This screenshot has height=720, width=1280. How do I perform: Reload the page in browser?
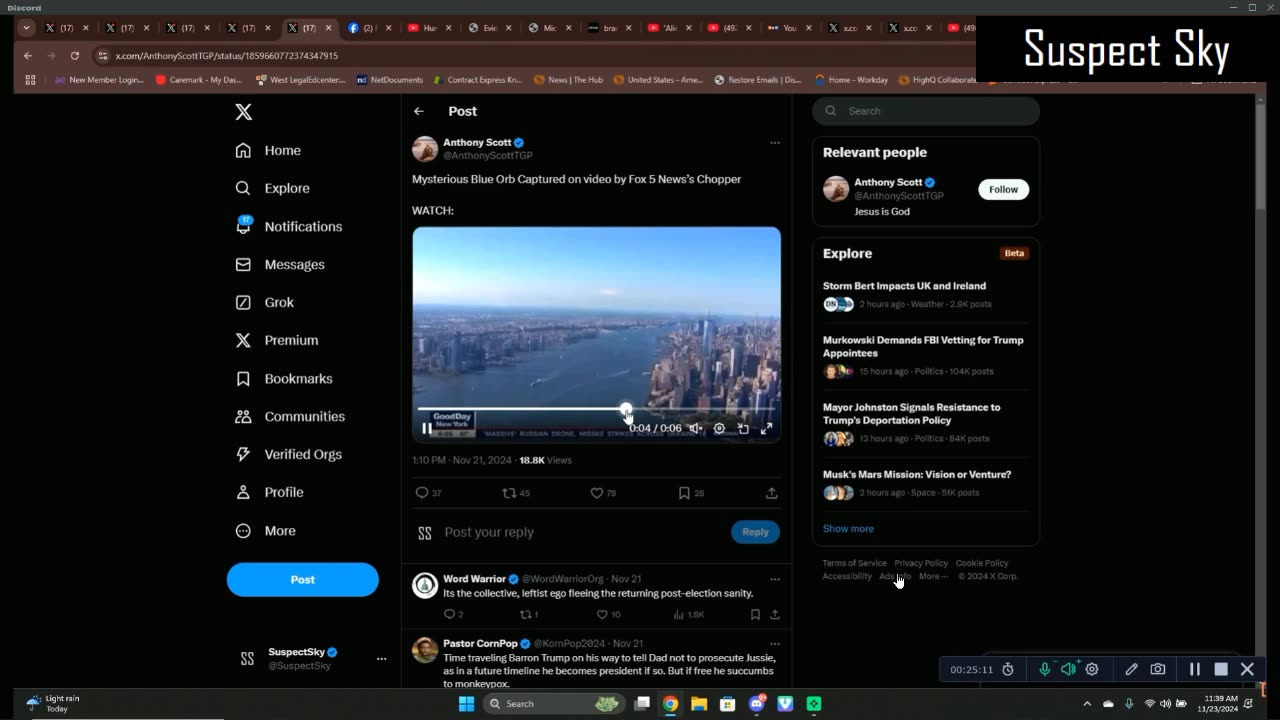tap(74, 56)
